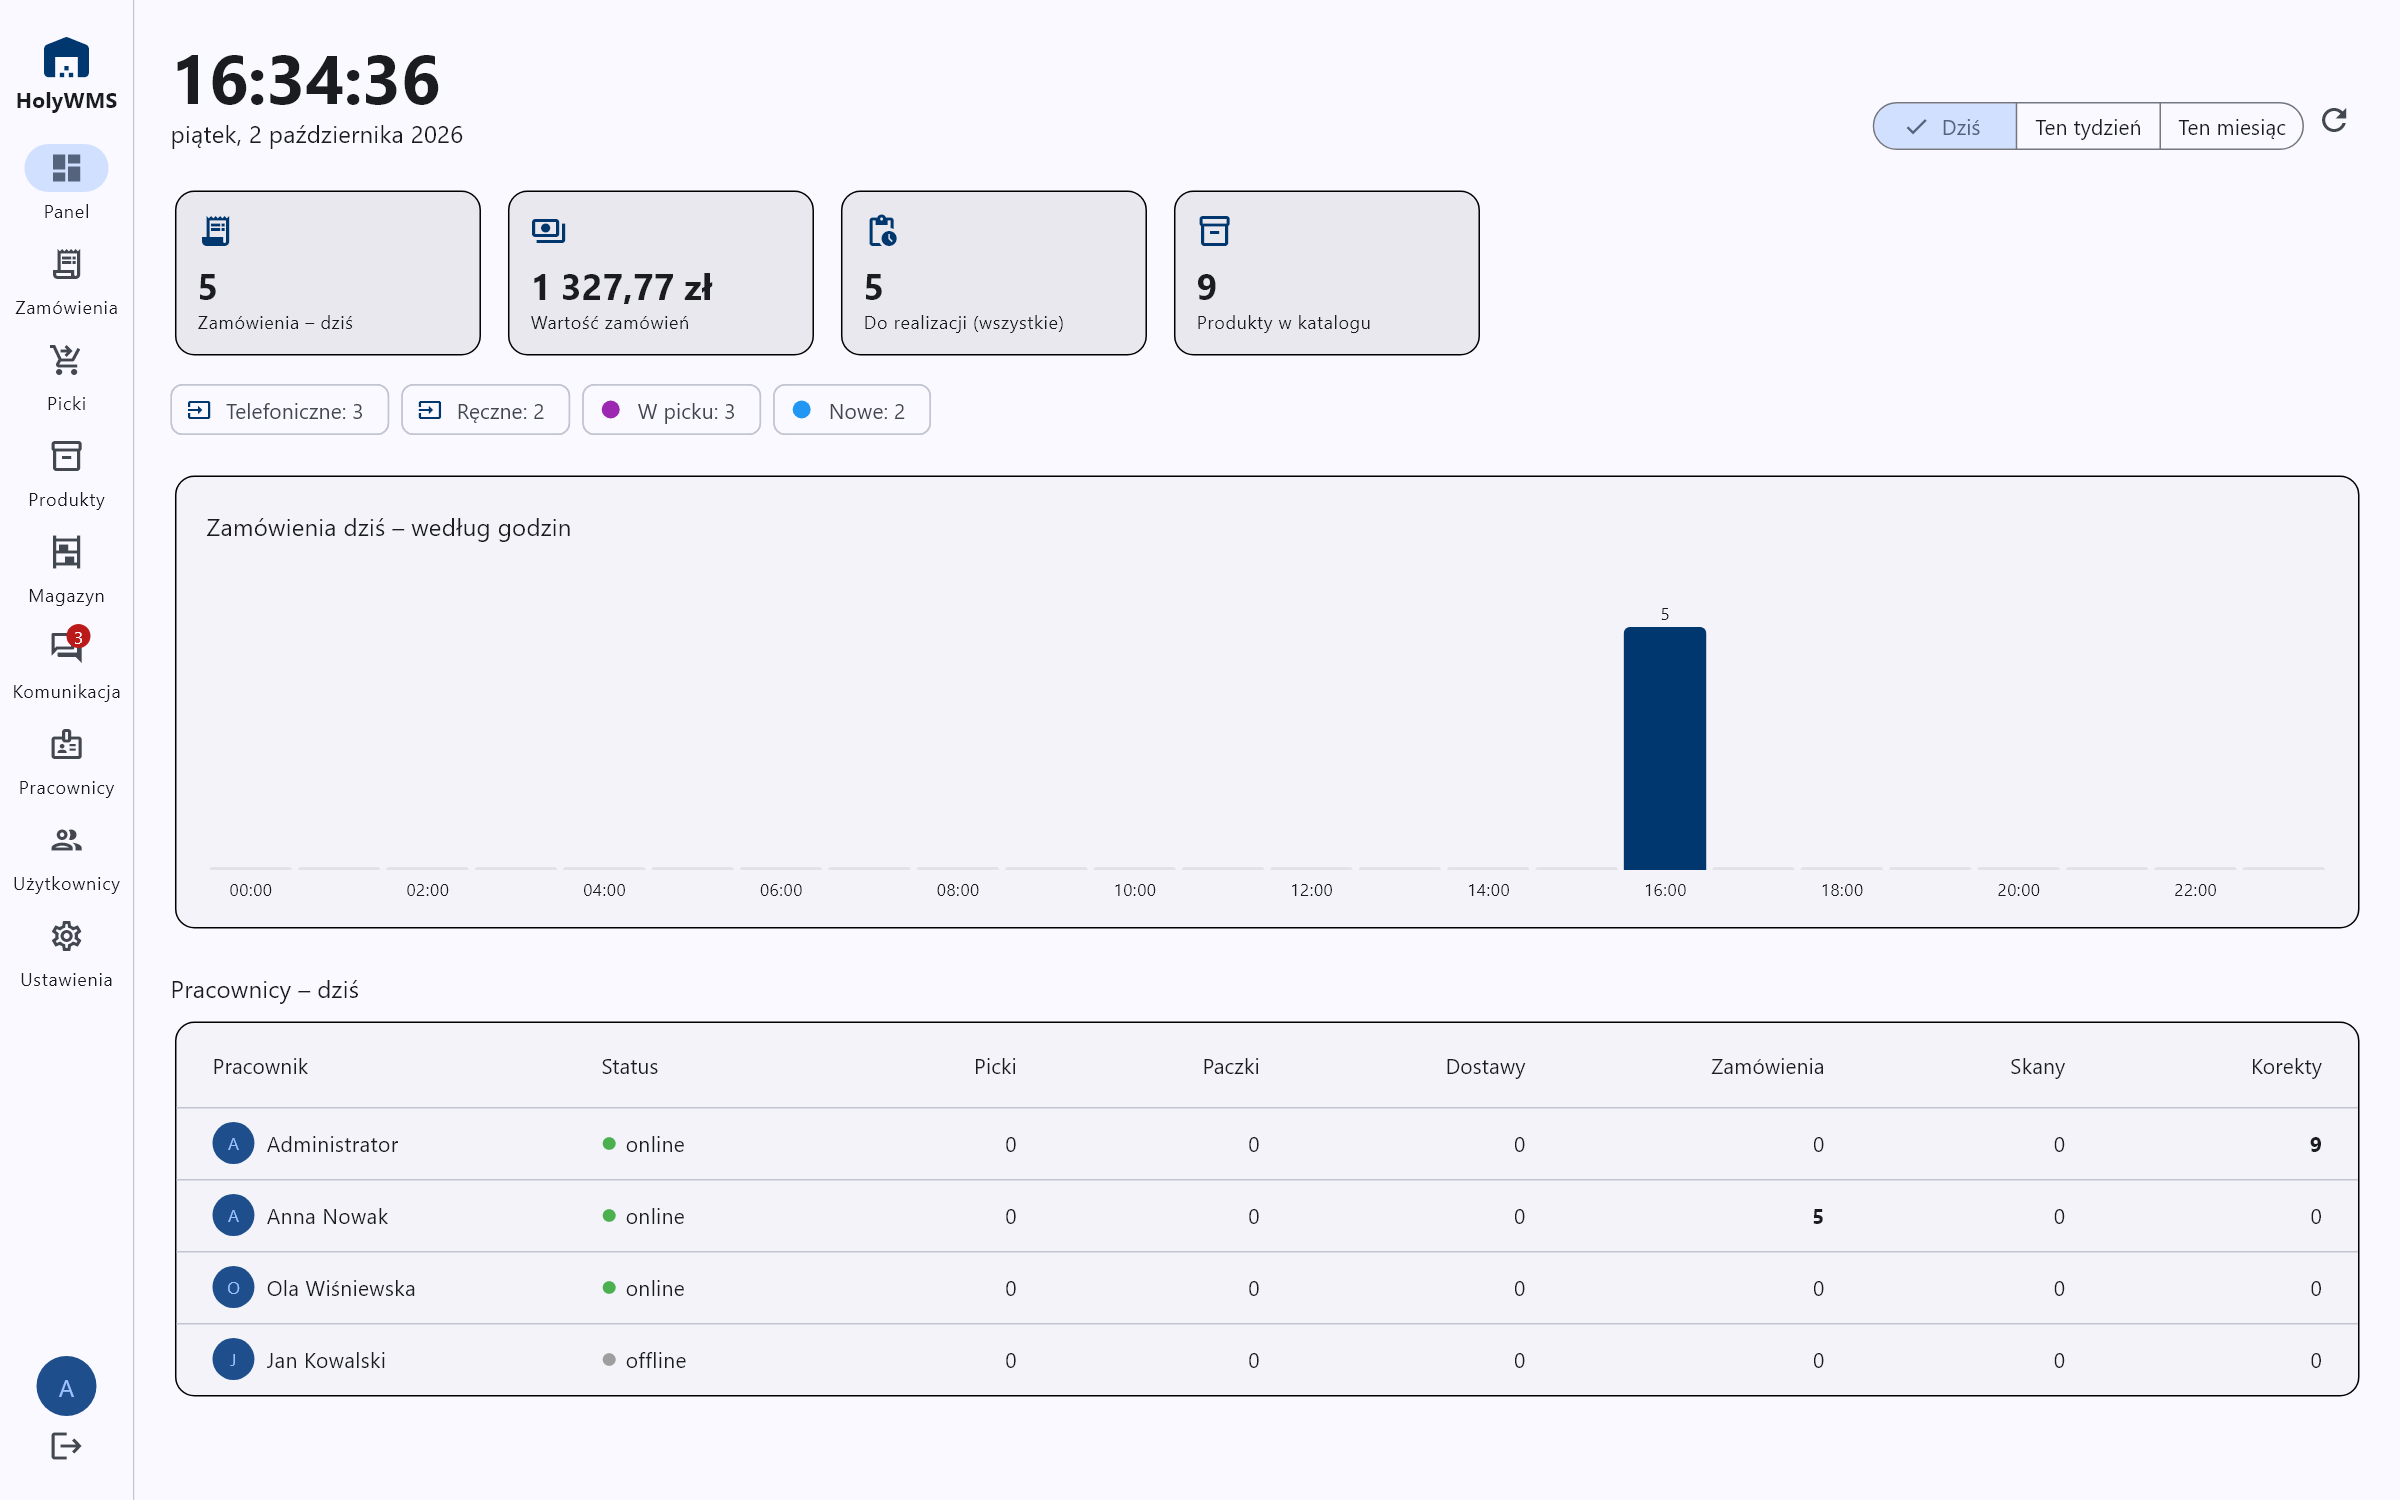This screenshot has height=1500, width=2400.
Task: Click the Zamówienia table column header
Action: coord(1767,1066)
